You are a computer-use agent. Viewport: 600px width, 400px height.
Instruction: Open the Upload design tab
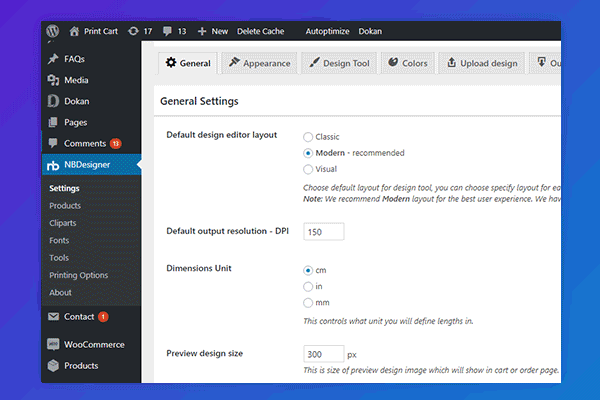pos(482,63)
